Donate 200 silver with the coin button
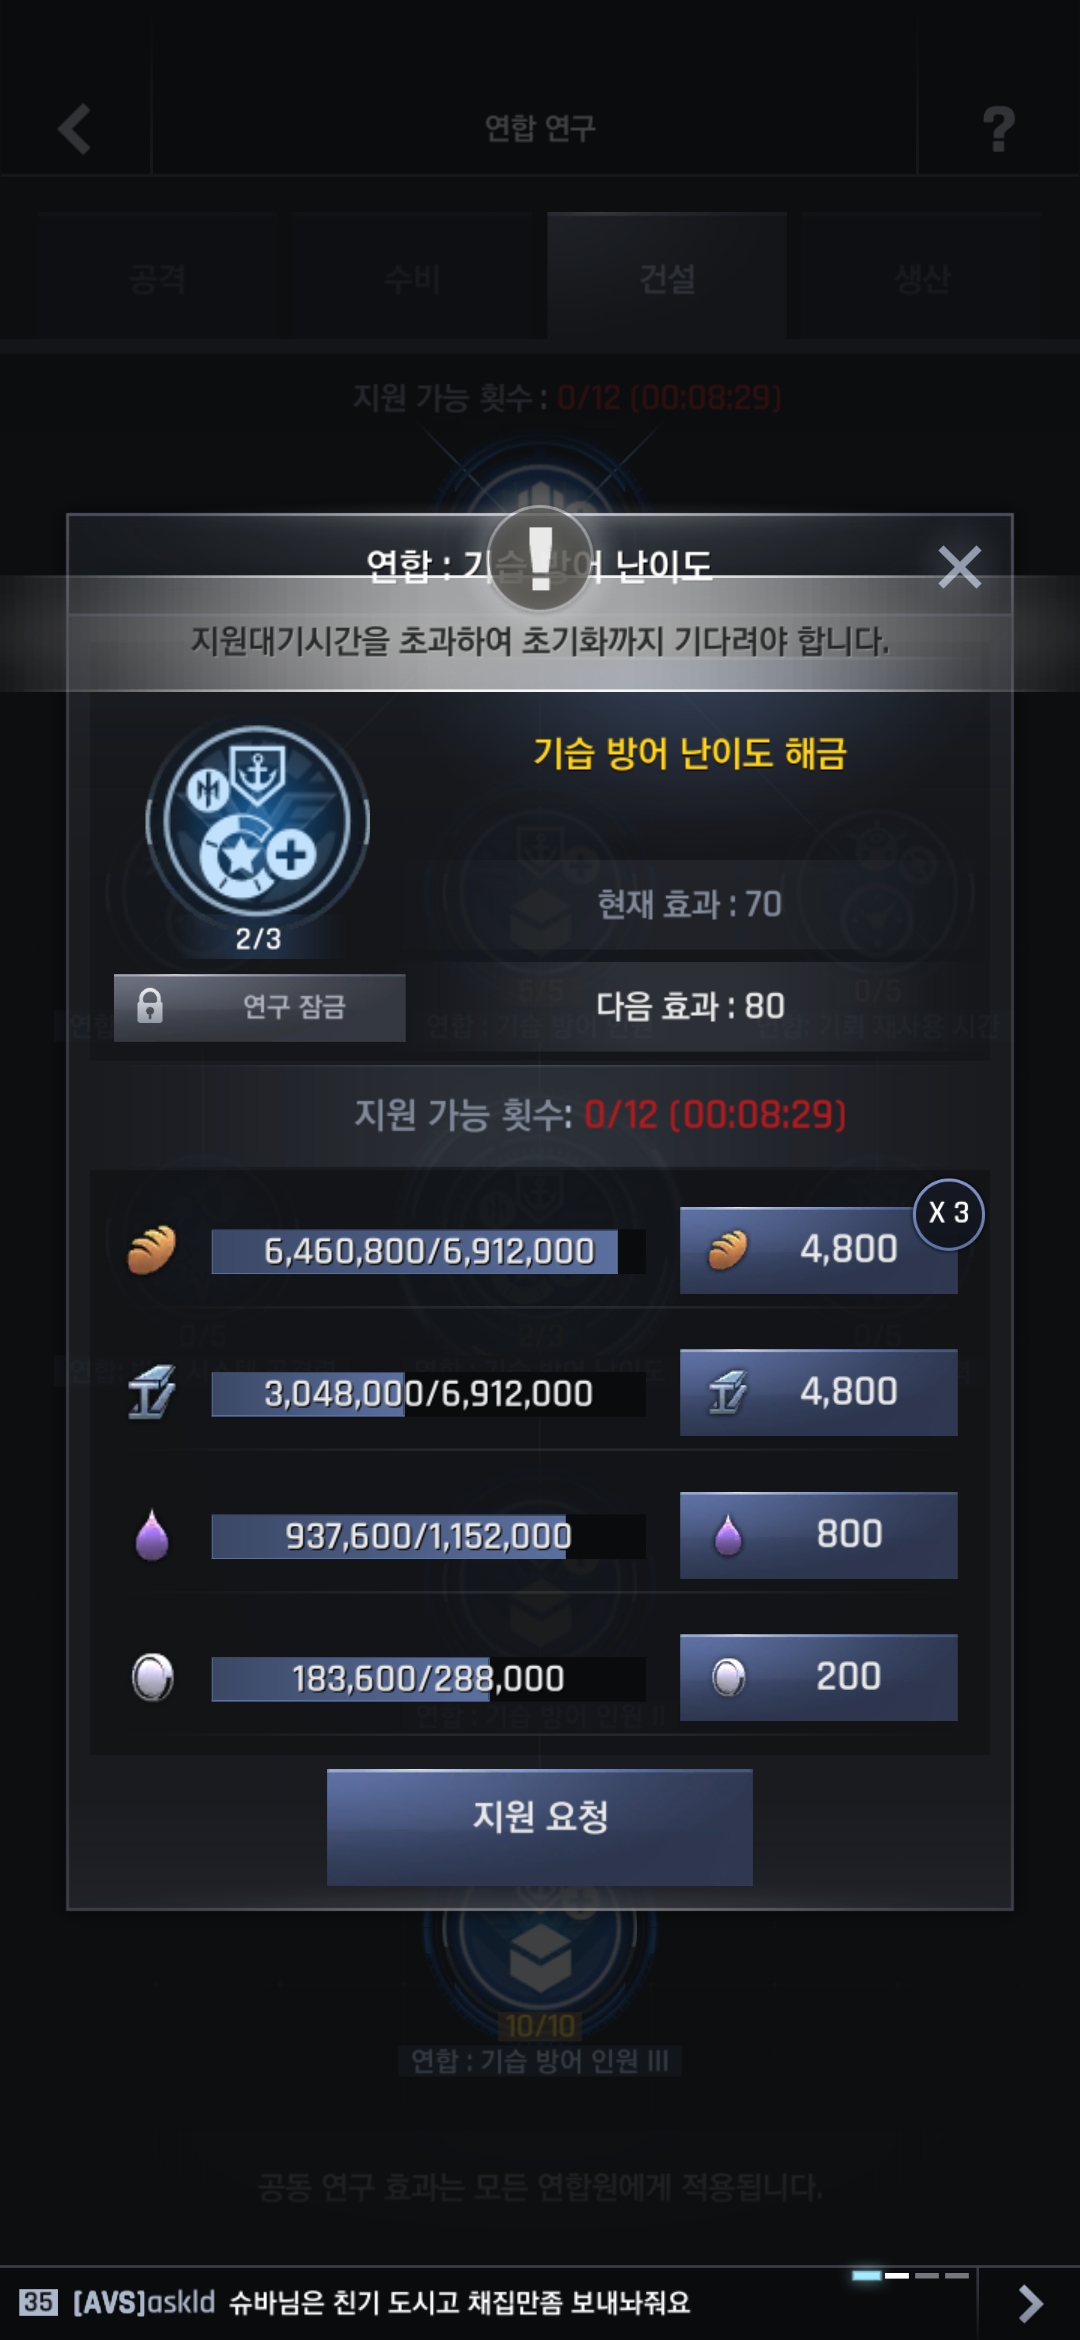The width and height of the screenshot is (1080, 2340). (x=818, y=1677)
